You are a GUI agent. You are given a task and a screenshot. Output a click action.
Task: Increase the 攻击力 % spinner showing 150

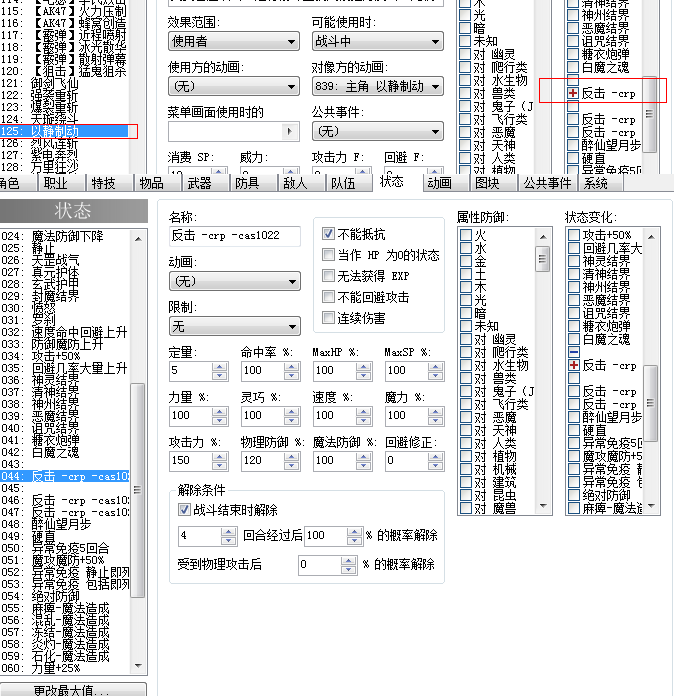coord(219,456)
